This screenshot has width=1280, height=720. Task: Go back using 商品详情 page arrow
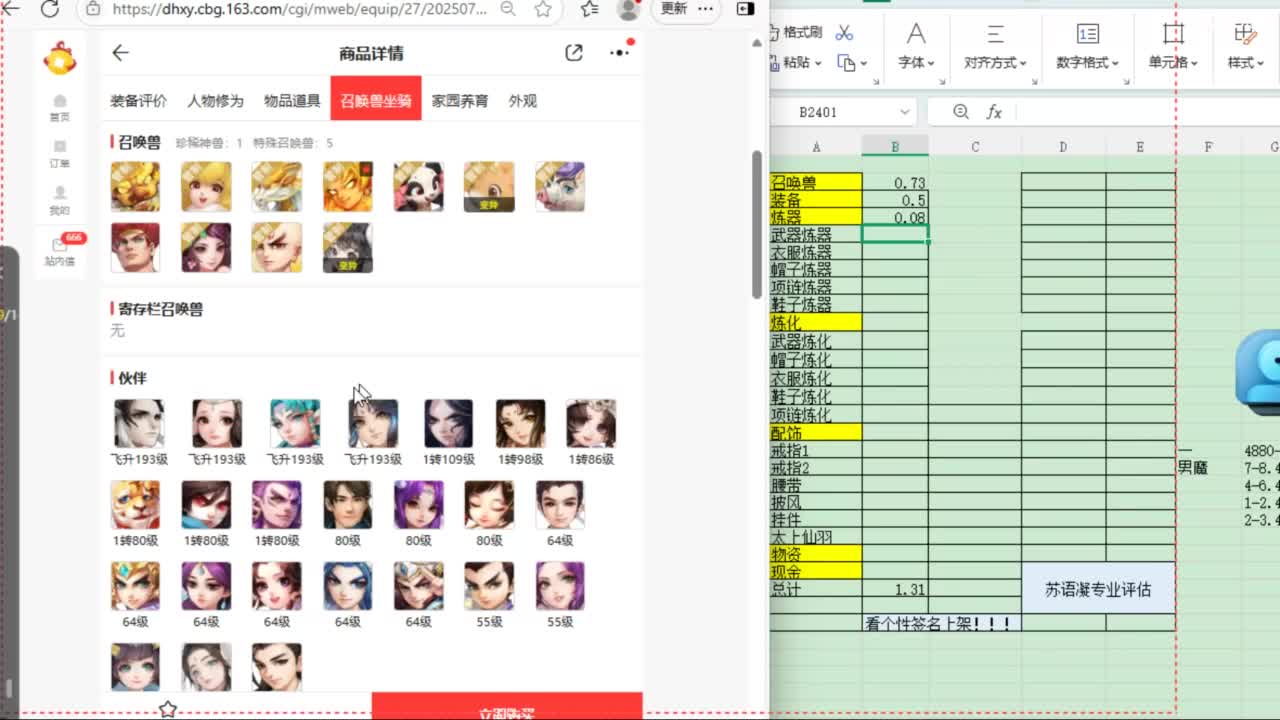[120, 53]
